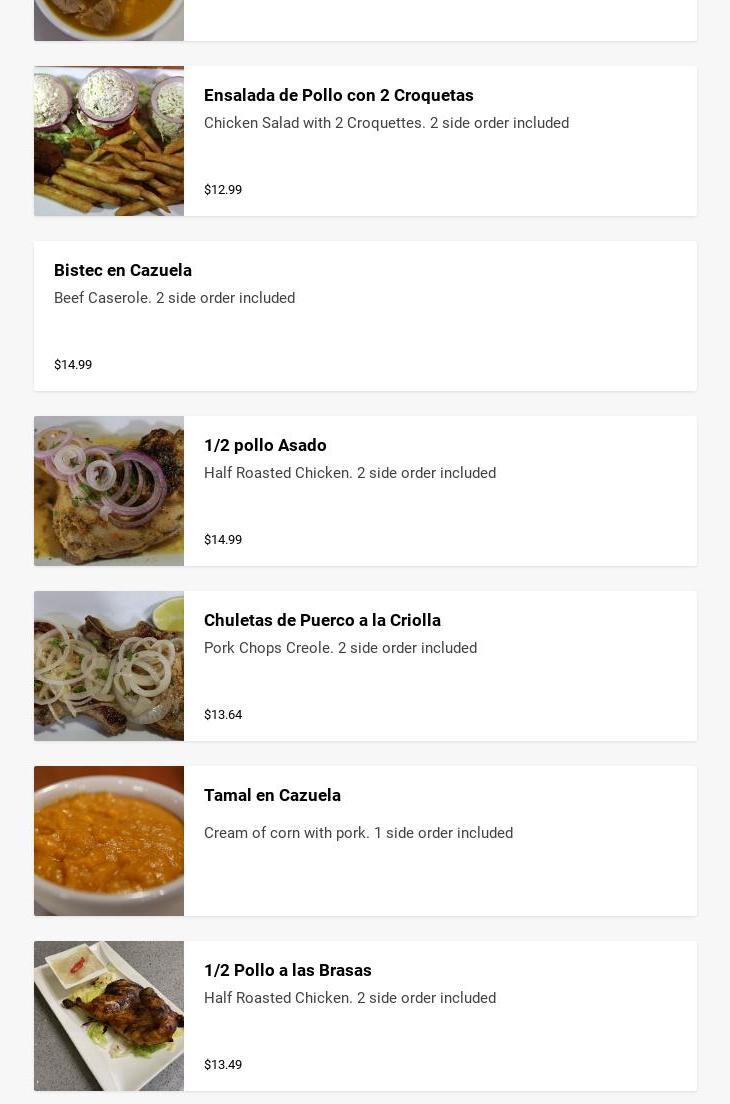The height and width of the screenshot is (1104, 730).
Task: Open the Ensalada de Pollo con 2 Croquetas photo
Action: click(x=109, y=141)
